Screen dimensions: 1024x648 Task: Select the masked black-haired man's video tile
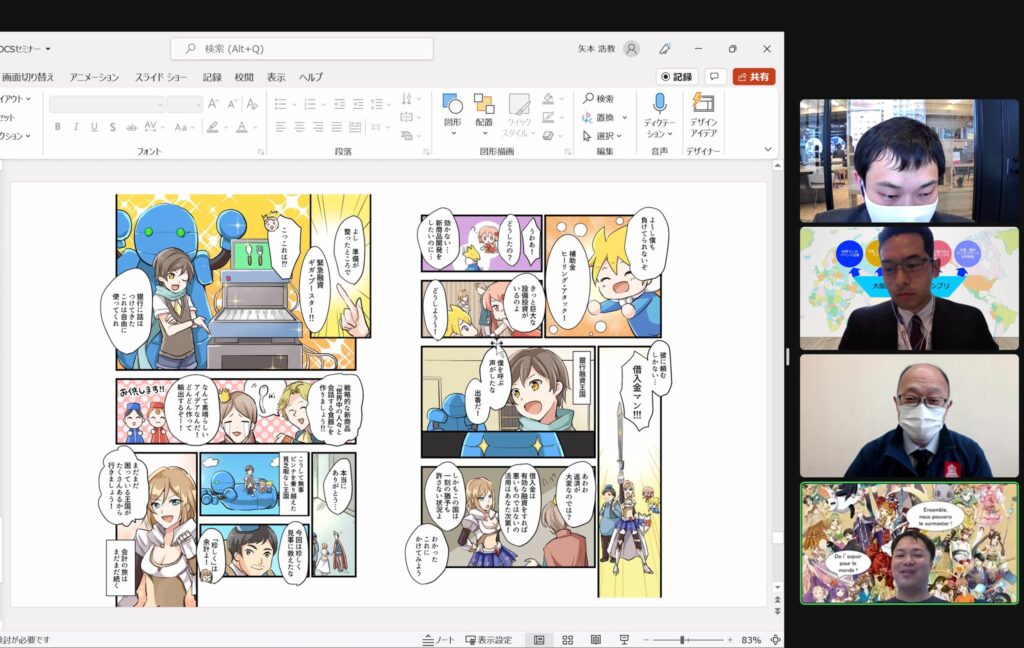click(909, 161)
